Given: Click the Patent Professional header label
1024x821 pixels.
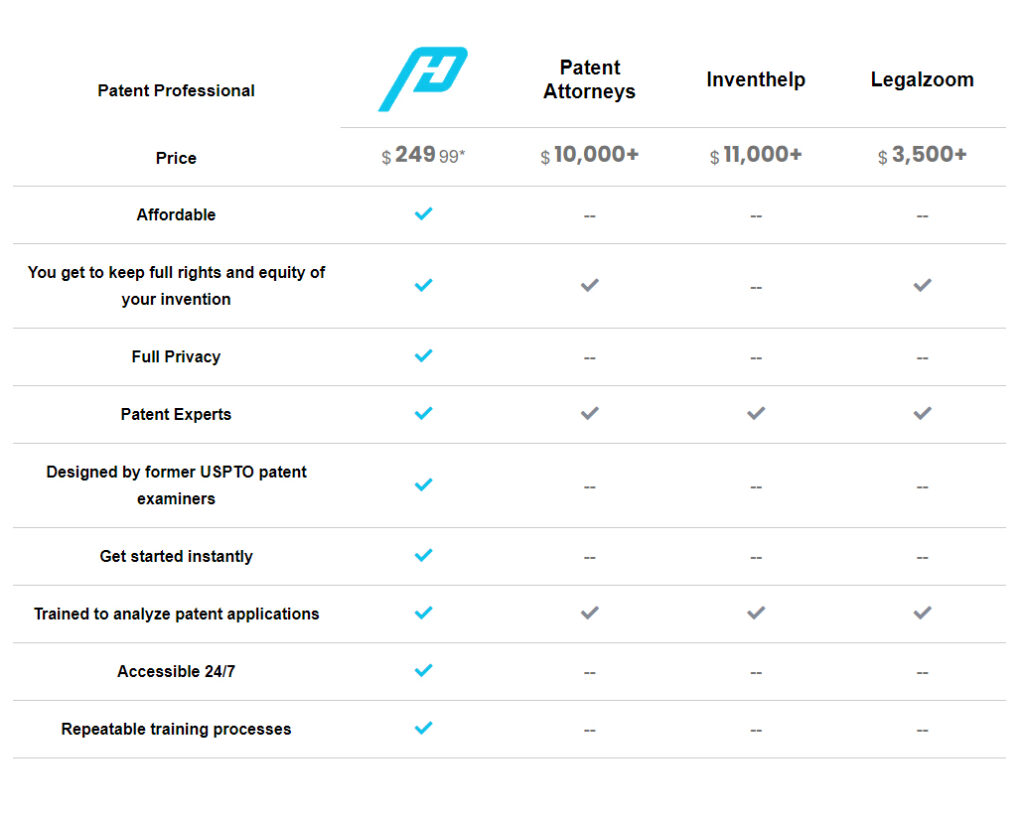Looking at the screenshot, I should point(176,90).
